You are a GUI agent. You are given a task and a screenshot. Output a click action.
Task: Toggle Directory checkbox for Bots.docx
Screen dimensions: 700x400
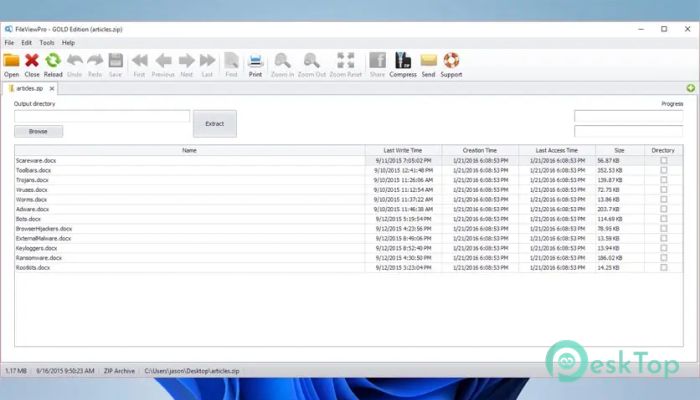tap(663, 219)
